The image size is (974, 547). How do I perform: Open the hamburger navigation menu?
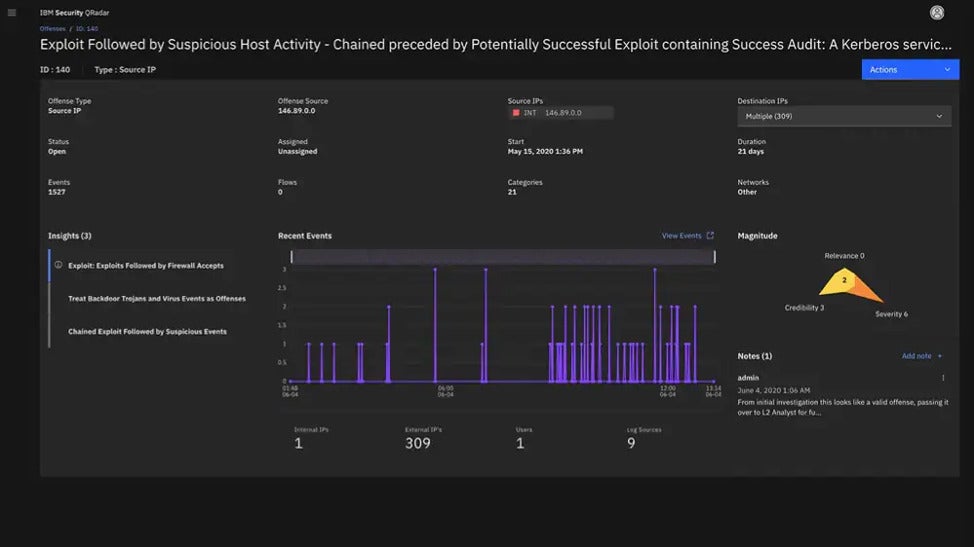pos(12,12)
